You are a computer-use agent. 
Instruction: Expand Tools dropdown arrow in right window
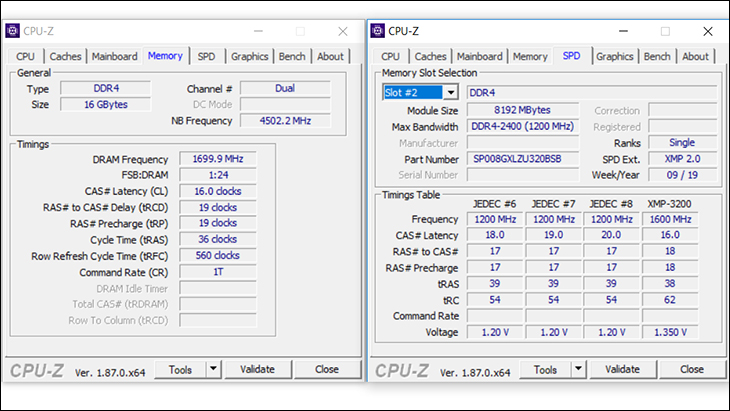pos(578,370)
